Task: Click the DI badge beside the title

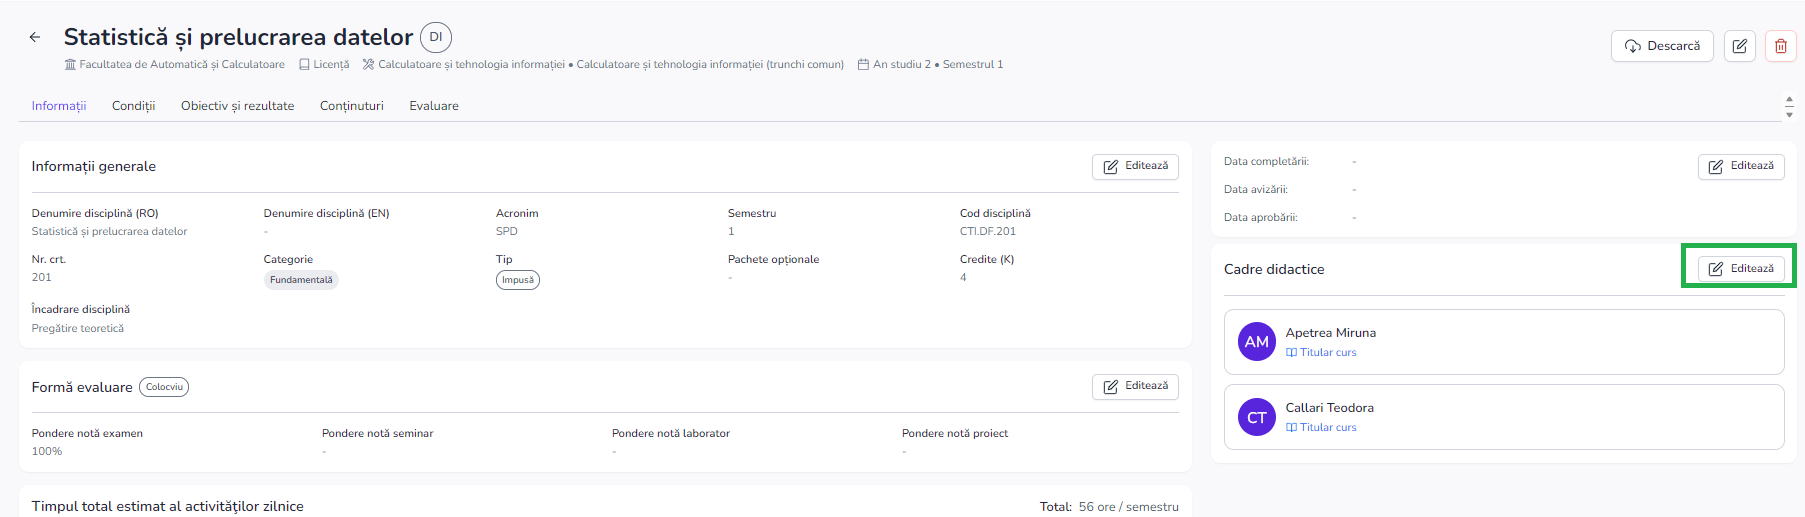Action: pyautogui.click(x=436, y=37)
